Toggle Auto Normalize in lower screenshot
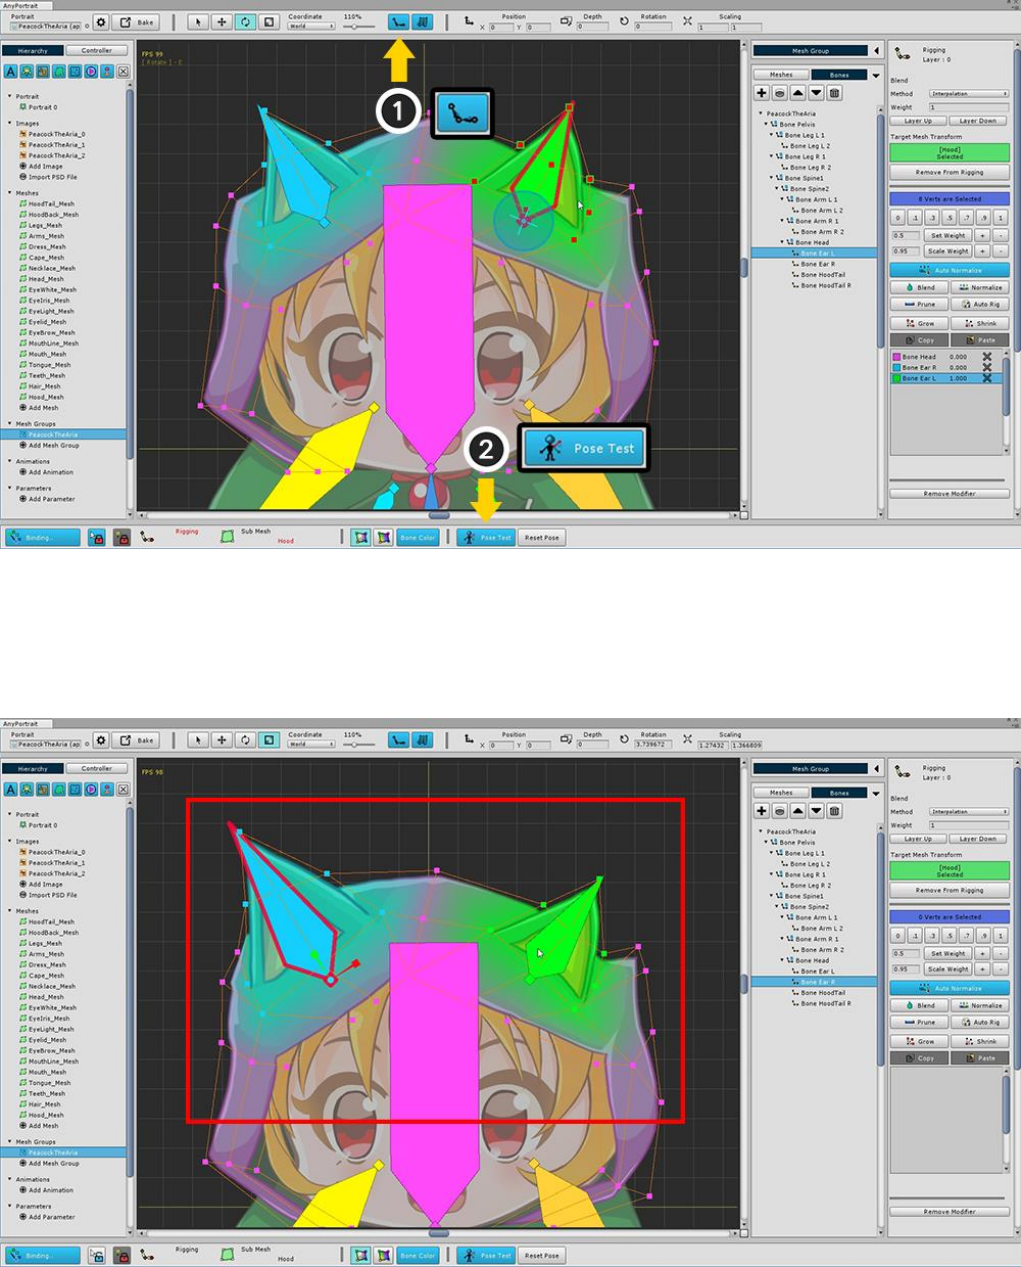The height and width of the screenshot is (1267, 1021). (950, 988)
